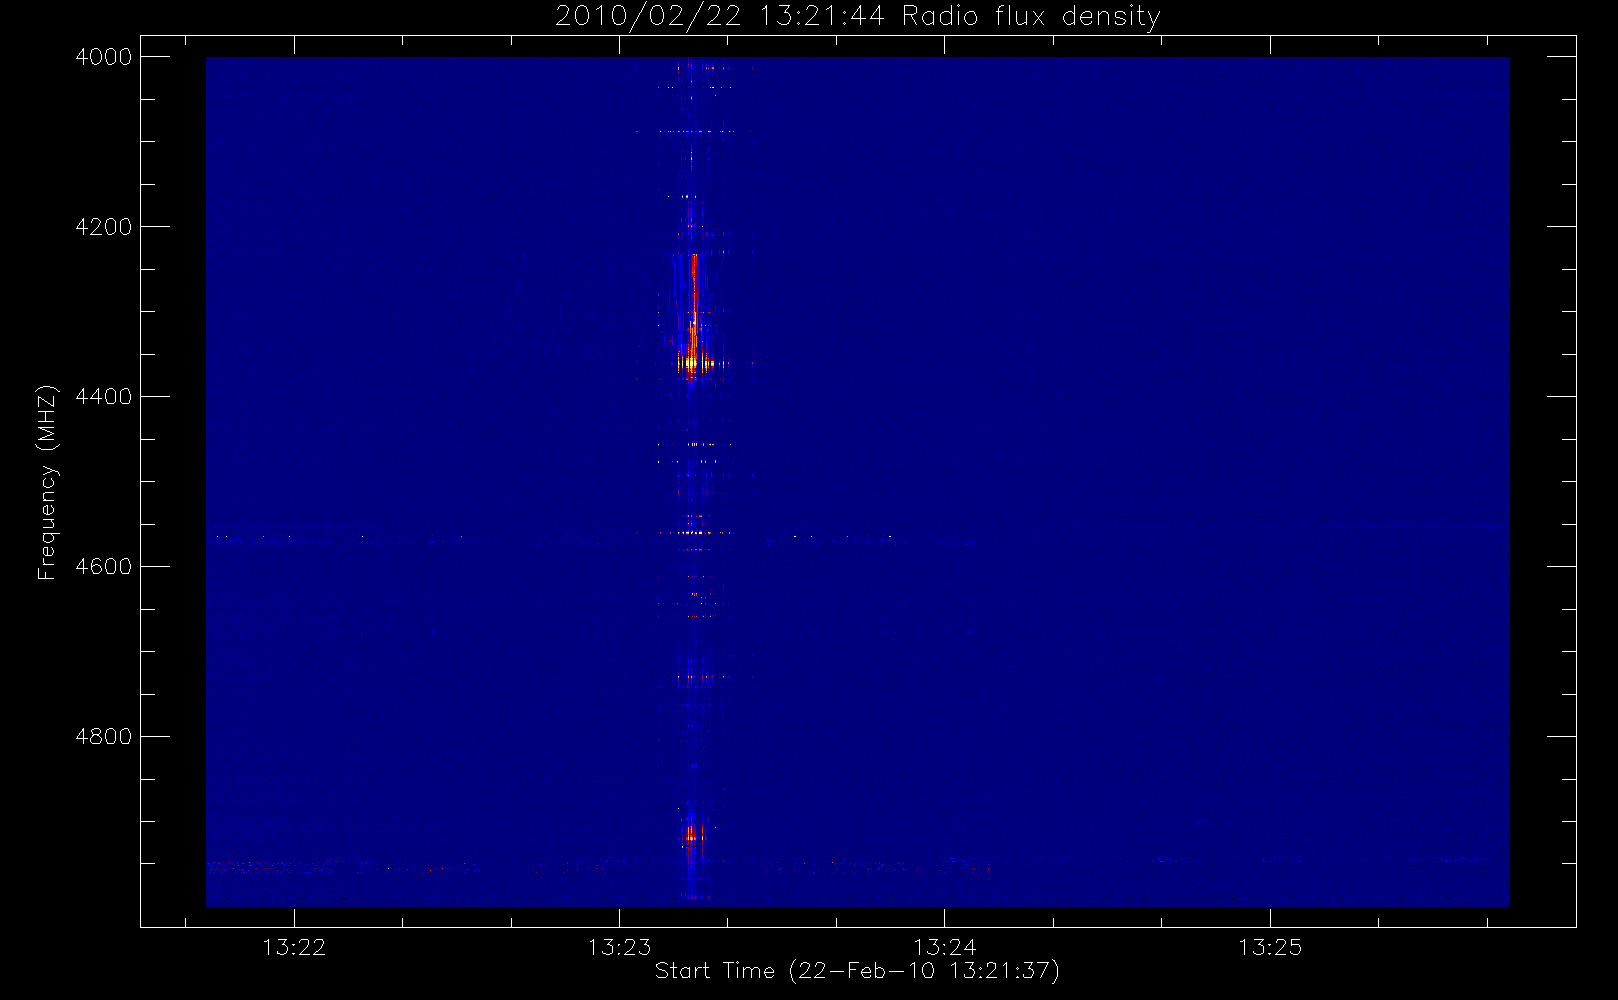Select the 4800 frequency axis label

point(104,737)
